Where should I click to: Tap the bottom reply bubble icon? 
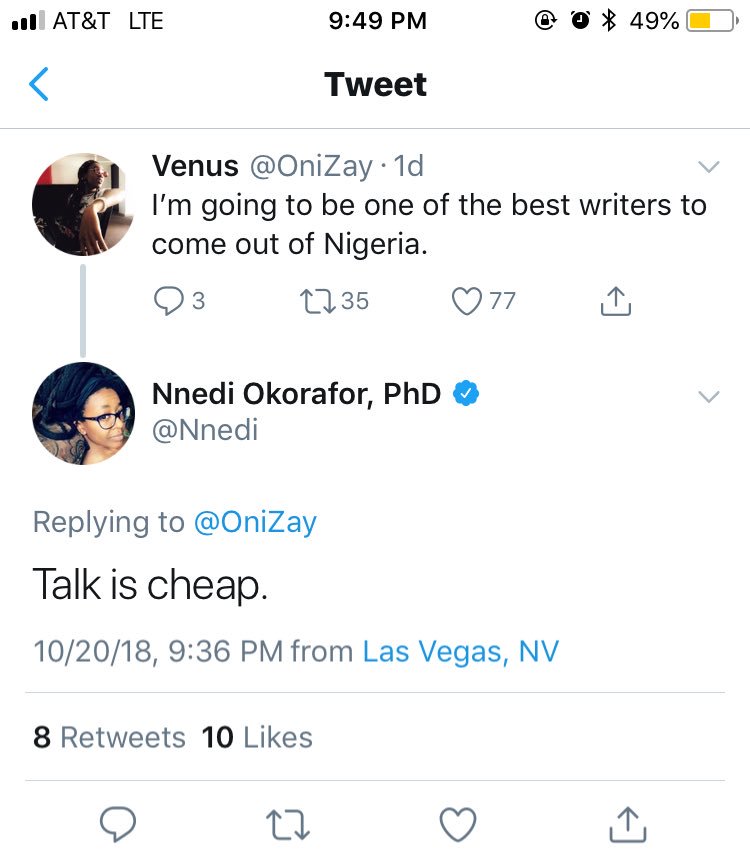coord(119,824)
